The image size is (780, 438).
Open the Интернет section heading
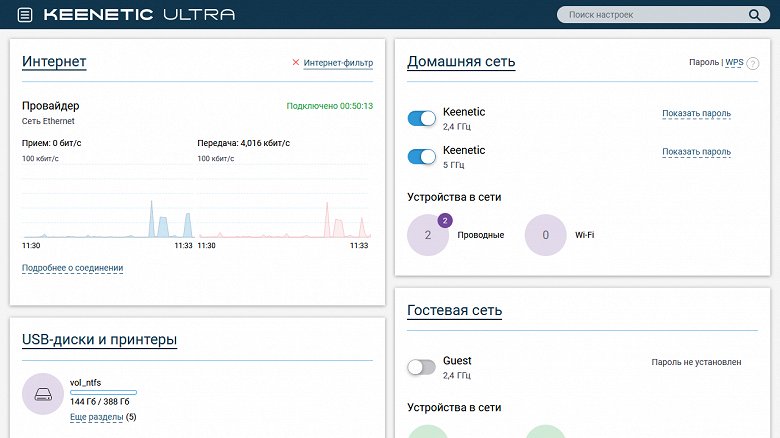pyautogui.click(x=54, y=61)
